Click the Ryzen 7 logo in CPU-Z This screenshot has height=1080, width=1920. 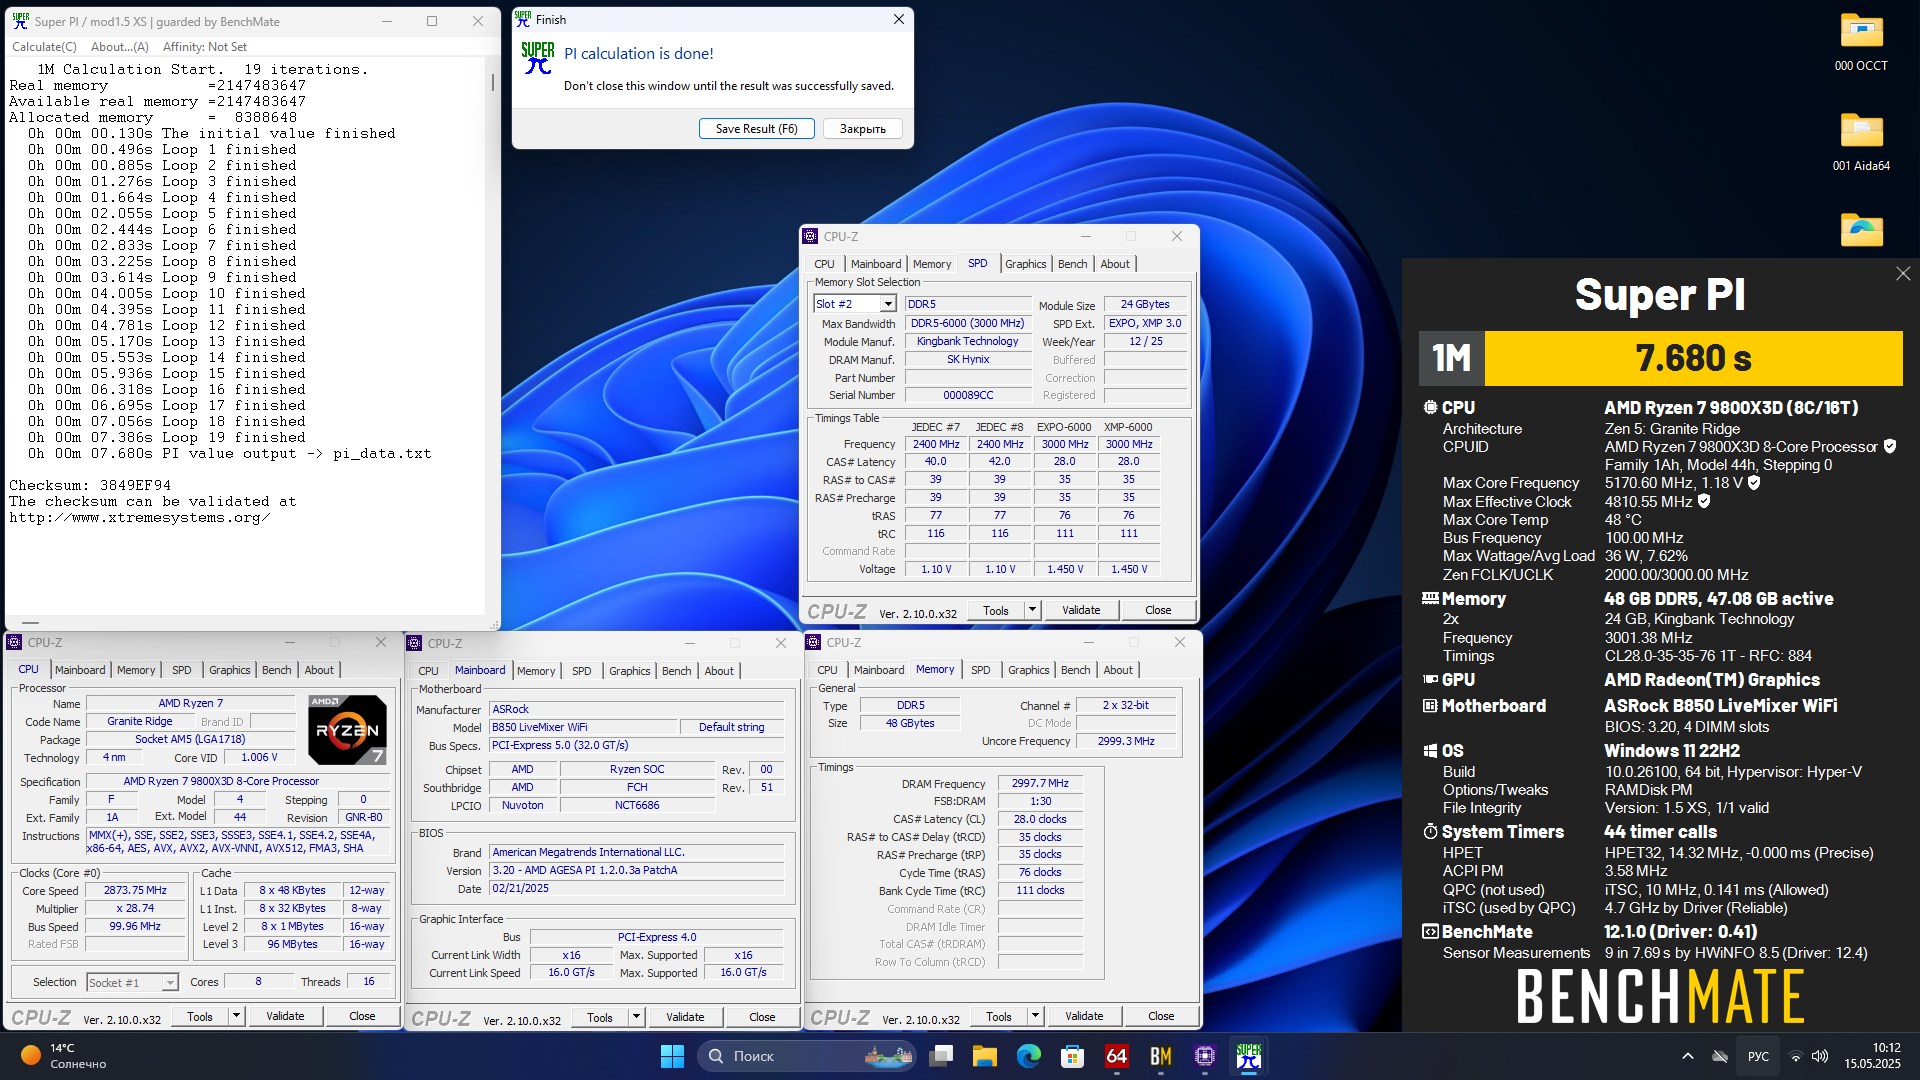click(347, 729)
